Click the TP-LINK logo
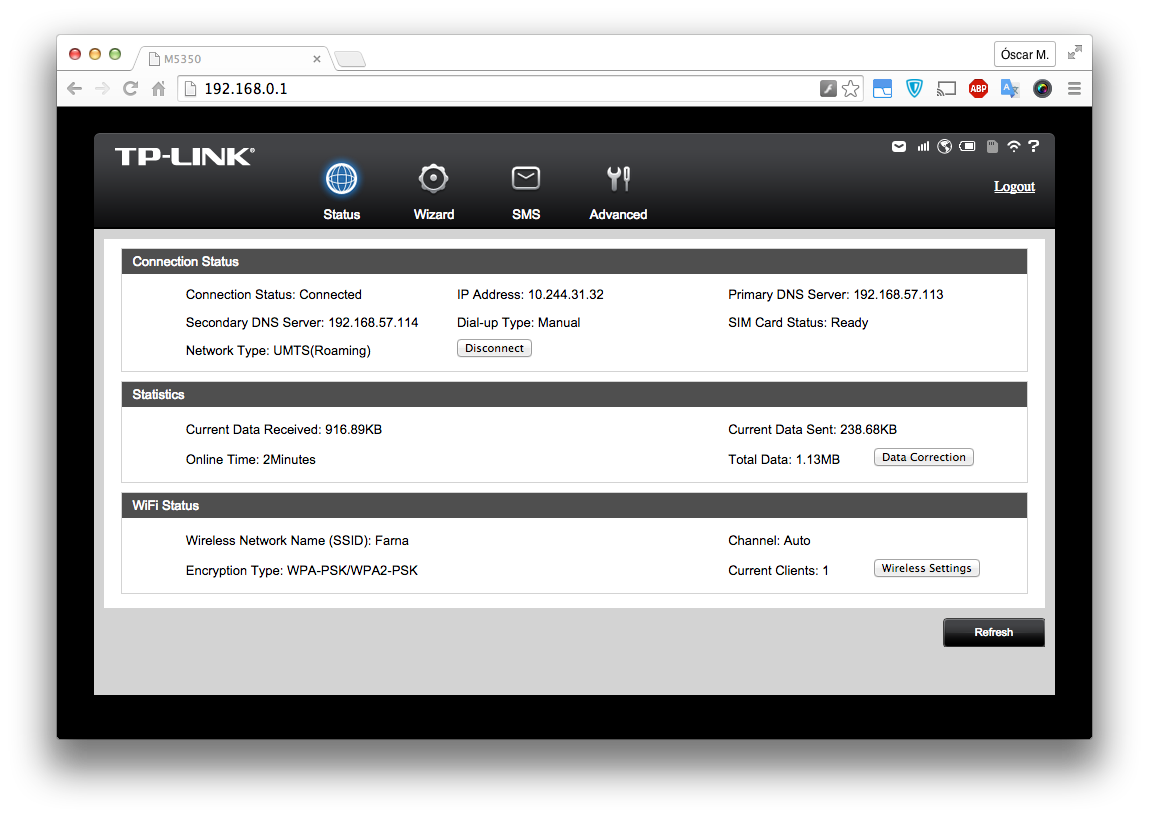The height and width of the screenshot is (818, 1149). tap(185, 156)
